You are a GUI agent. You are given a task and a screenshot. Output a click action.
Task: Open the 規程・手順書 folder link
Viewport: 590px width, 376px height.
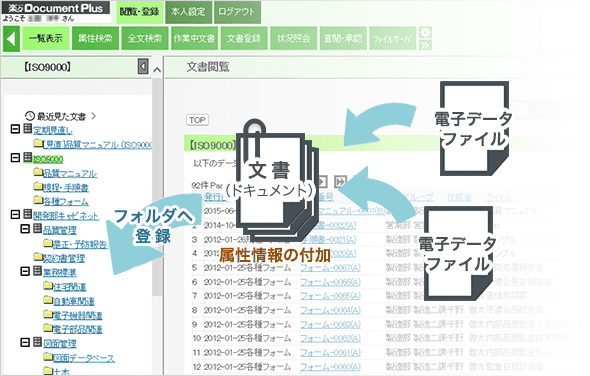click(66, 187)
